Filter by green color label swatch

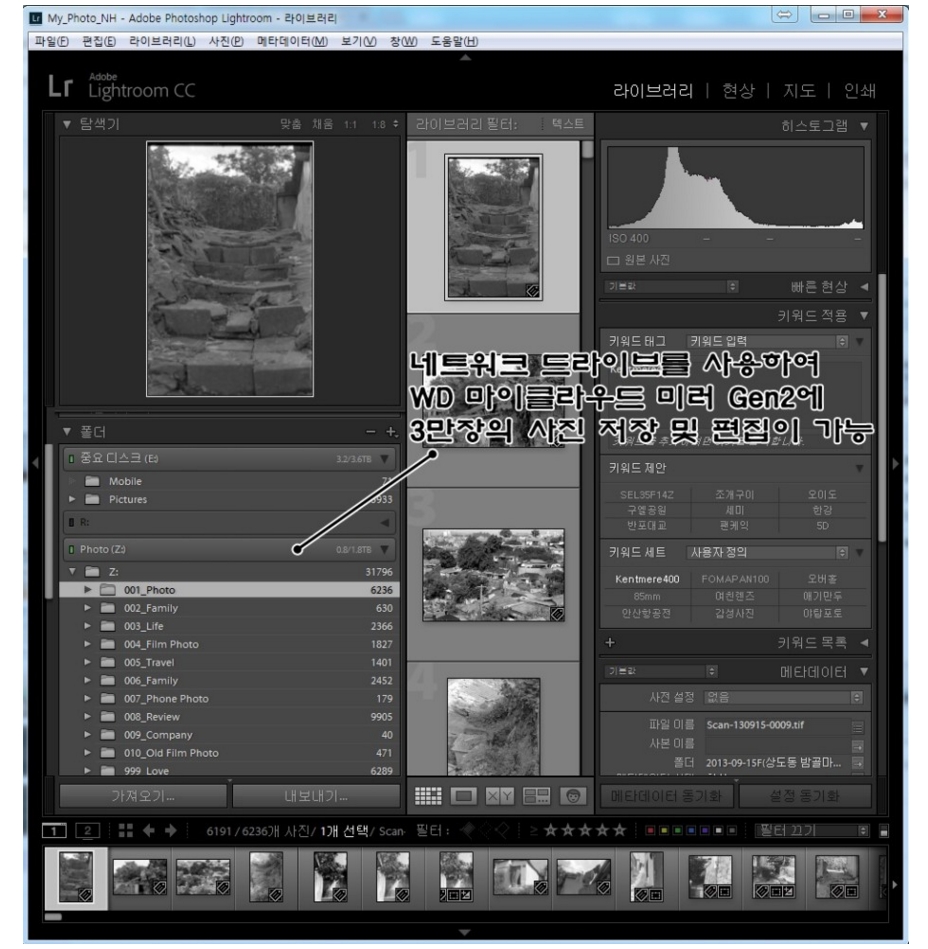[677, 830]
